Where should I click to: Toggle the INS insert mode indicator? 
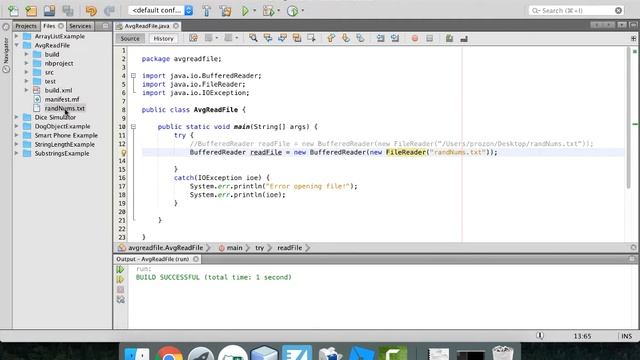(x=627, y=336)
